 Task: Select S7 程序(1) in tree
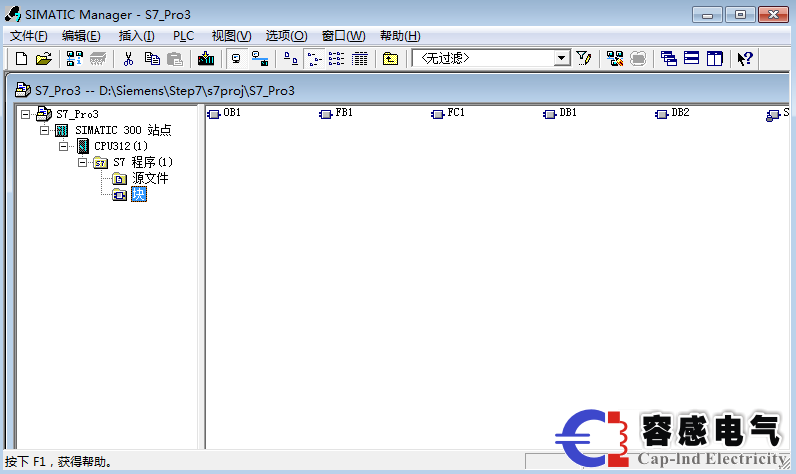point(143,162)
